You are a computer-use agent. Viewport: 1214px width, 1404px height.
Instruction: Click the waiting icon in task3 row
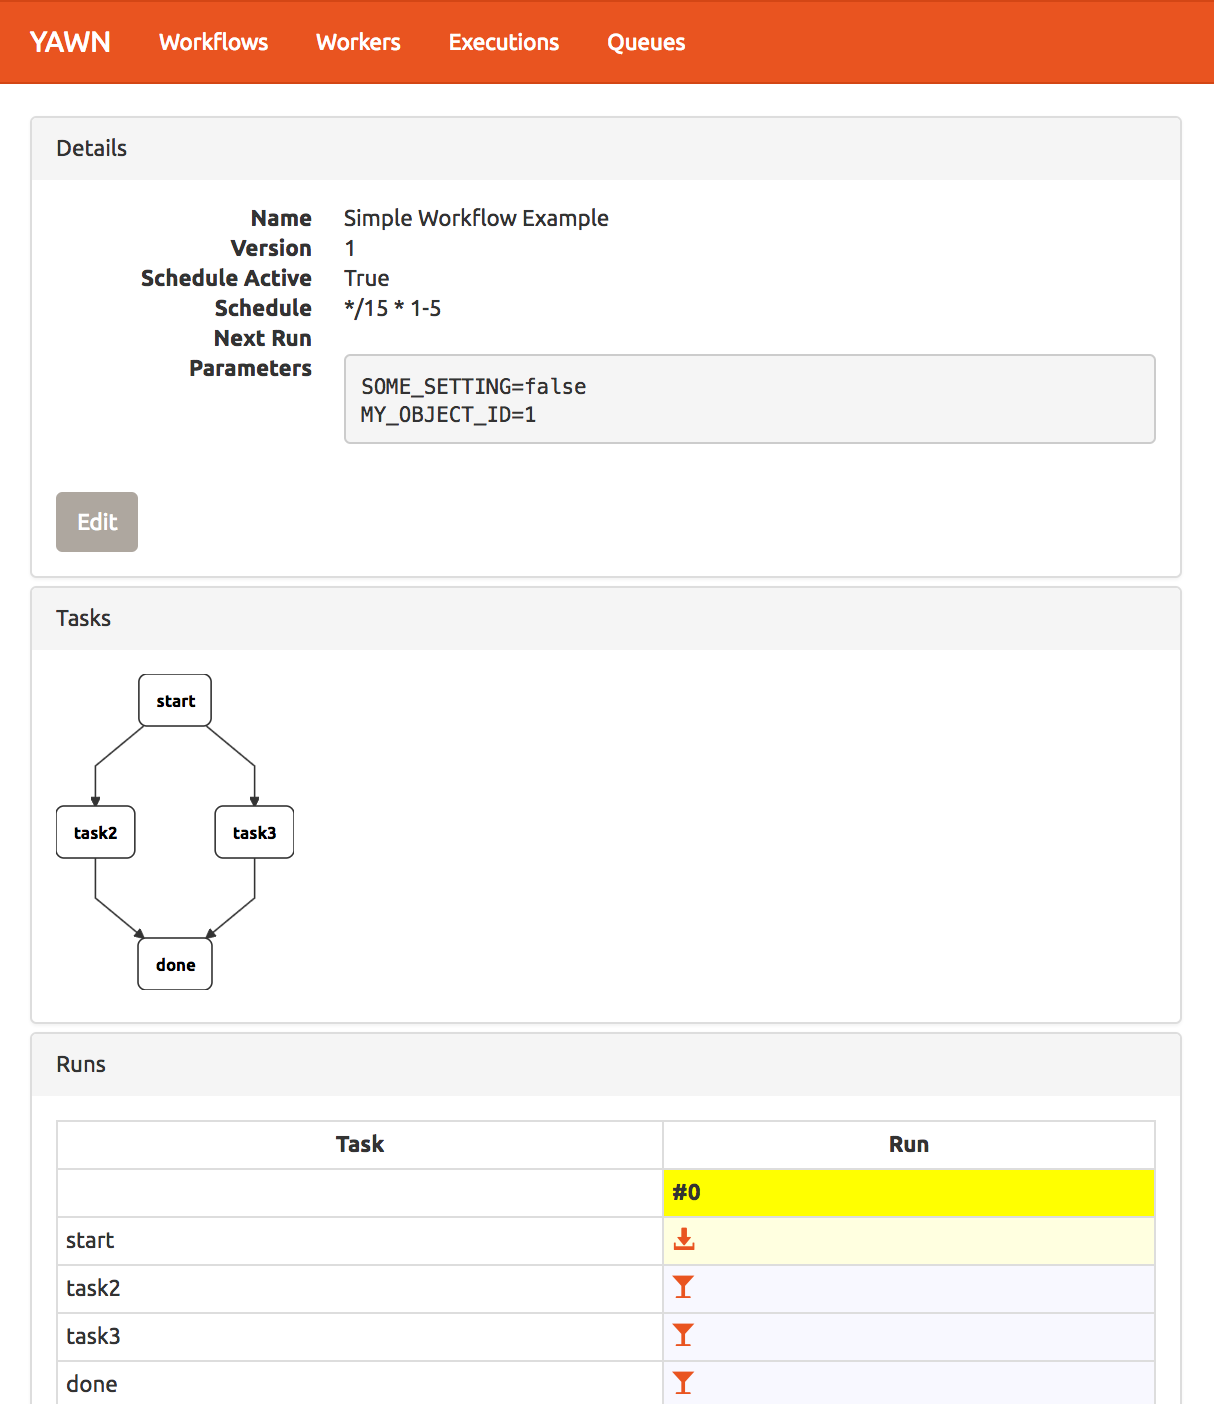[683, 1336]
